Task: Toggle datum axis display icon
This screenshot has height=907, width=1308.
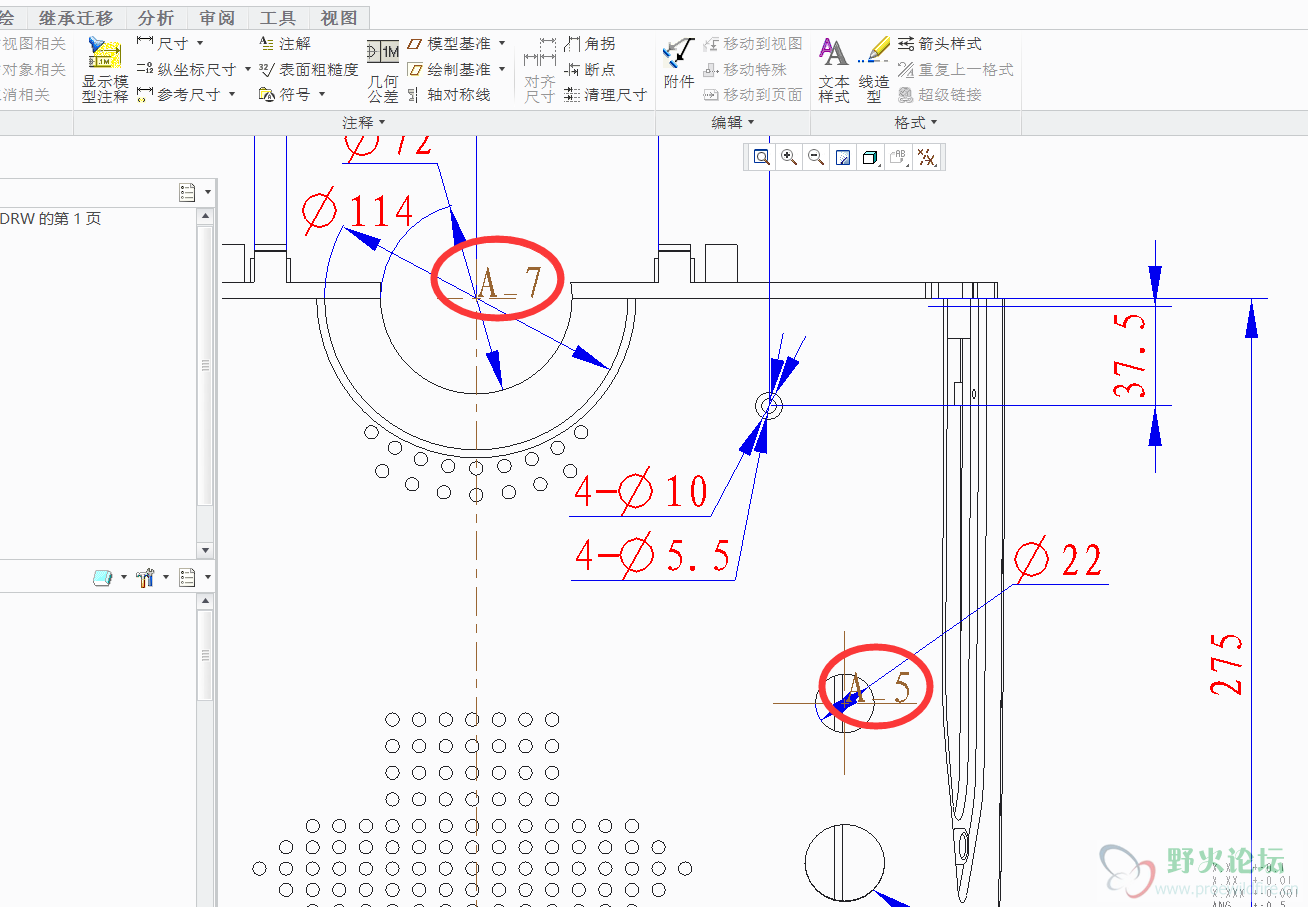Action: 926,157
